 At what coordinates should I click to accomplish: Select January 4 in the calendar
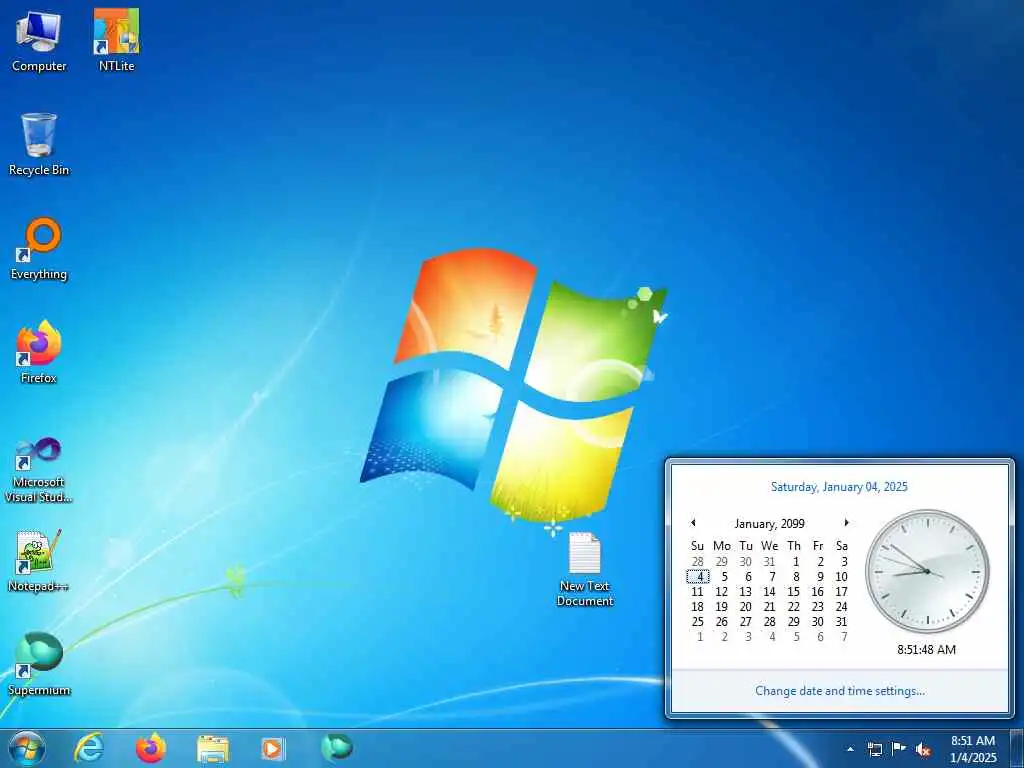click(x=698, y=577)
